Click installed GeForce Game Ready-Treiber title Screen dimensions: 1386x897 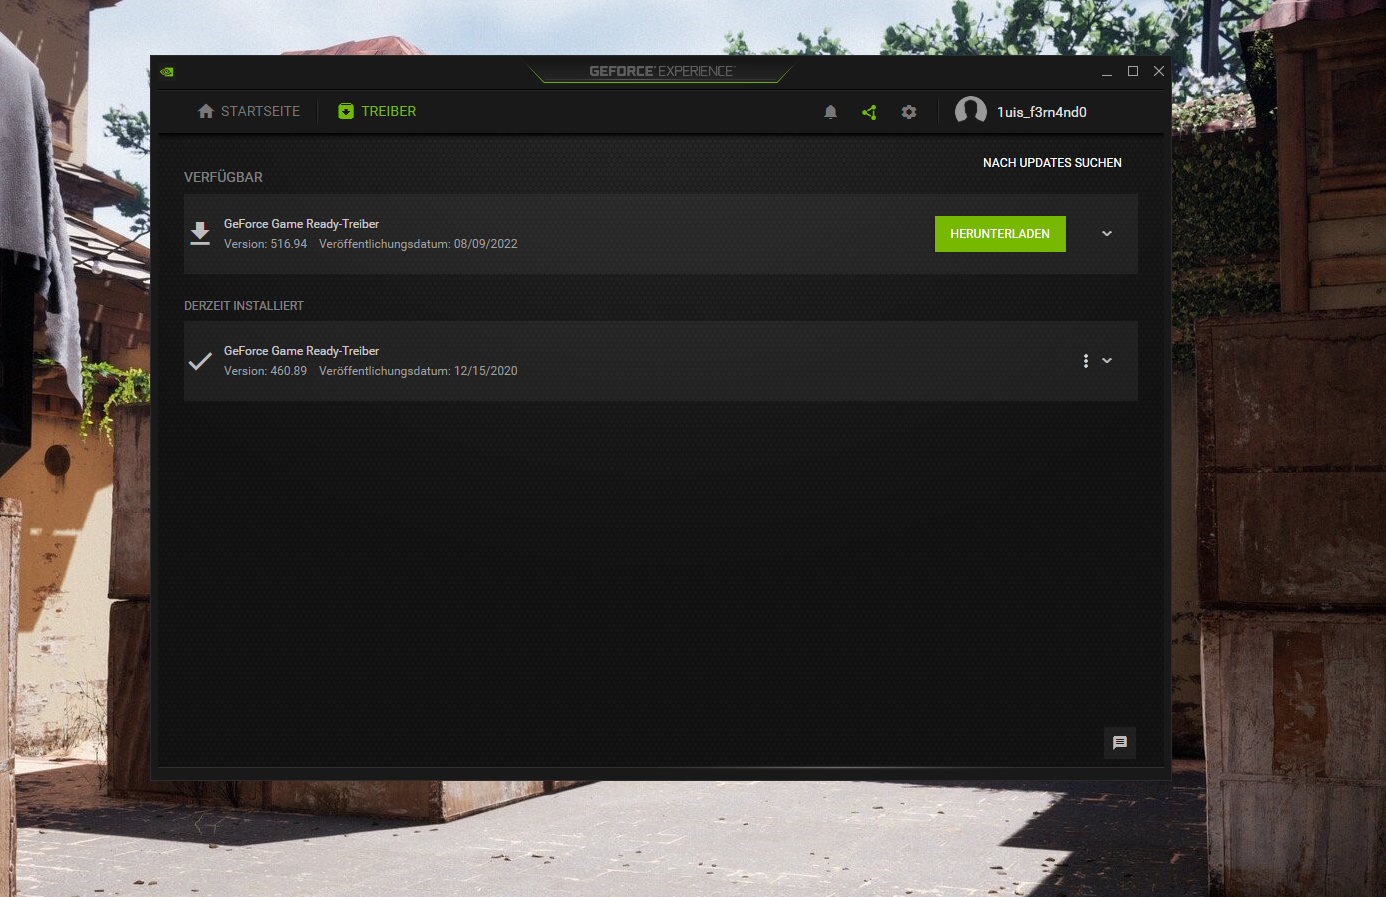click(301, 351)
